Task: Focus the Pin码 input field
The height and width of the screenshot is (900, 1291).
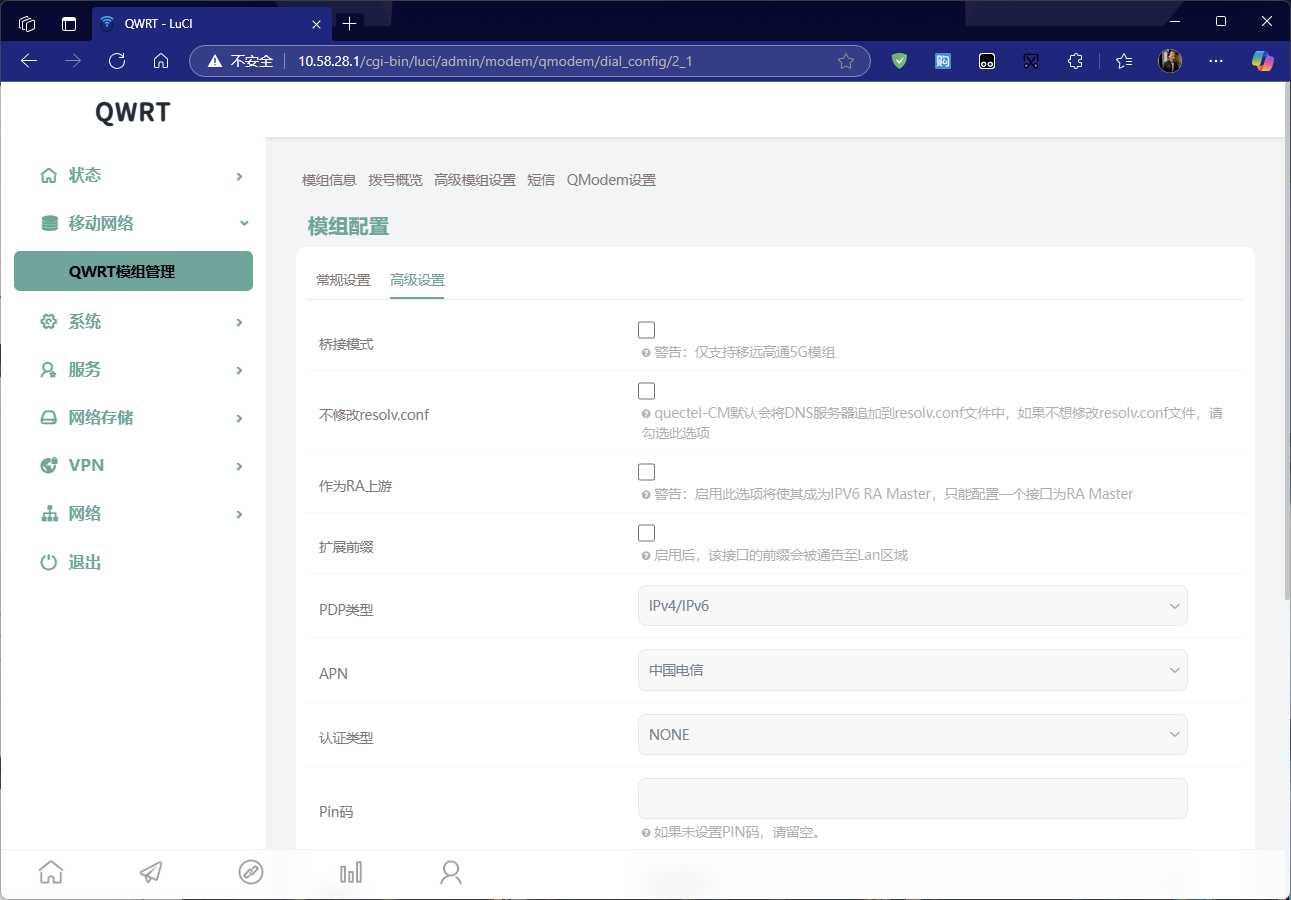Action: point(912,799)
